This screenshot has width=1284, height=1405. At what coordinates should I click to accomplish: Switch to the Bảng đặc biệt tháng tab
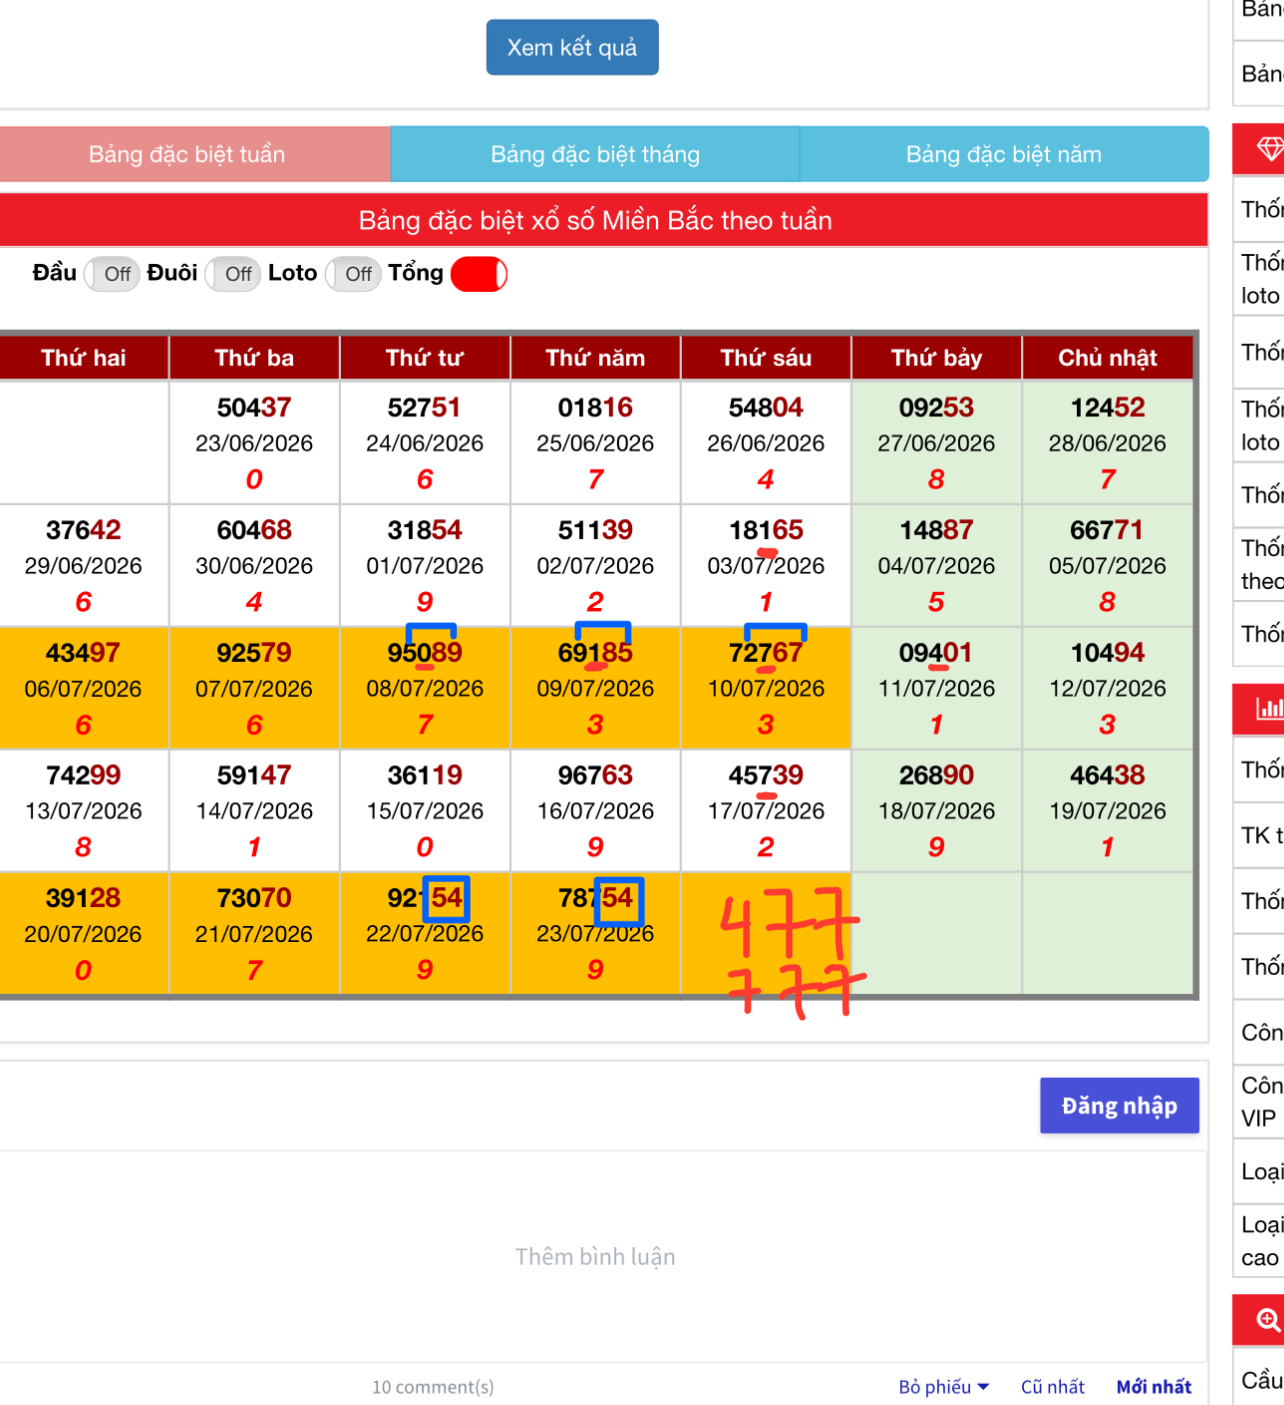coord(595,154)
